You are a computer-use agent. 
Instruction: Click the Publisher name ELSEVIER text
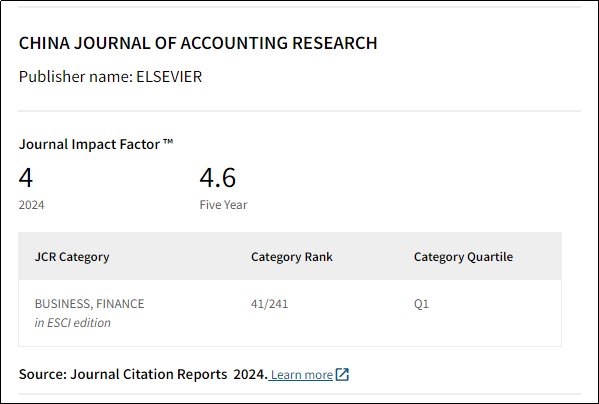(110, 77)
